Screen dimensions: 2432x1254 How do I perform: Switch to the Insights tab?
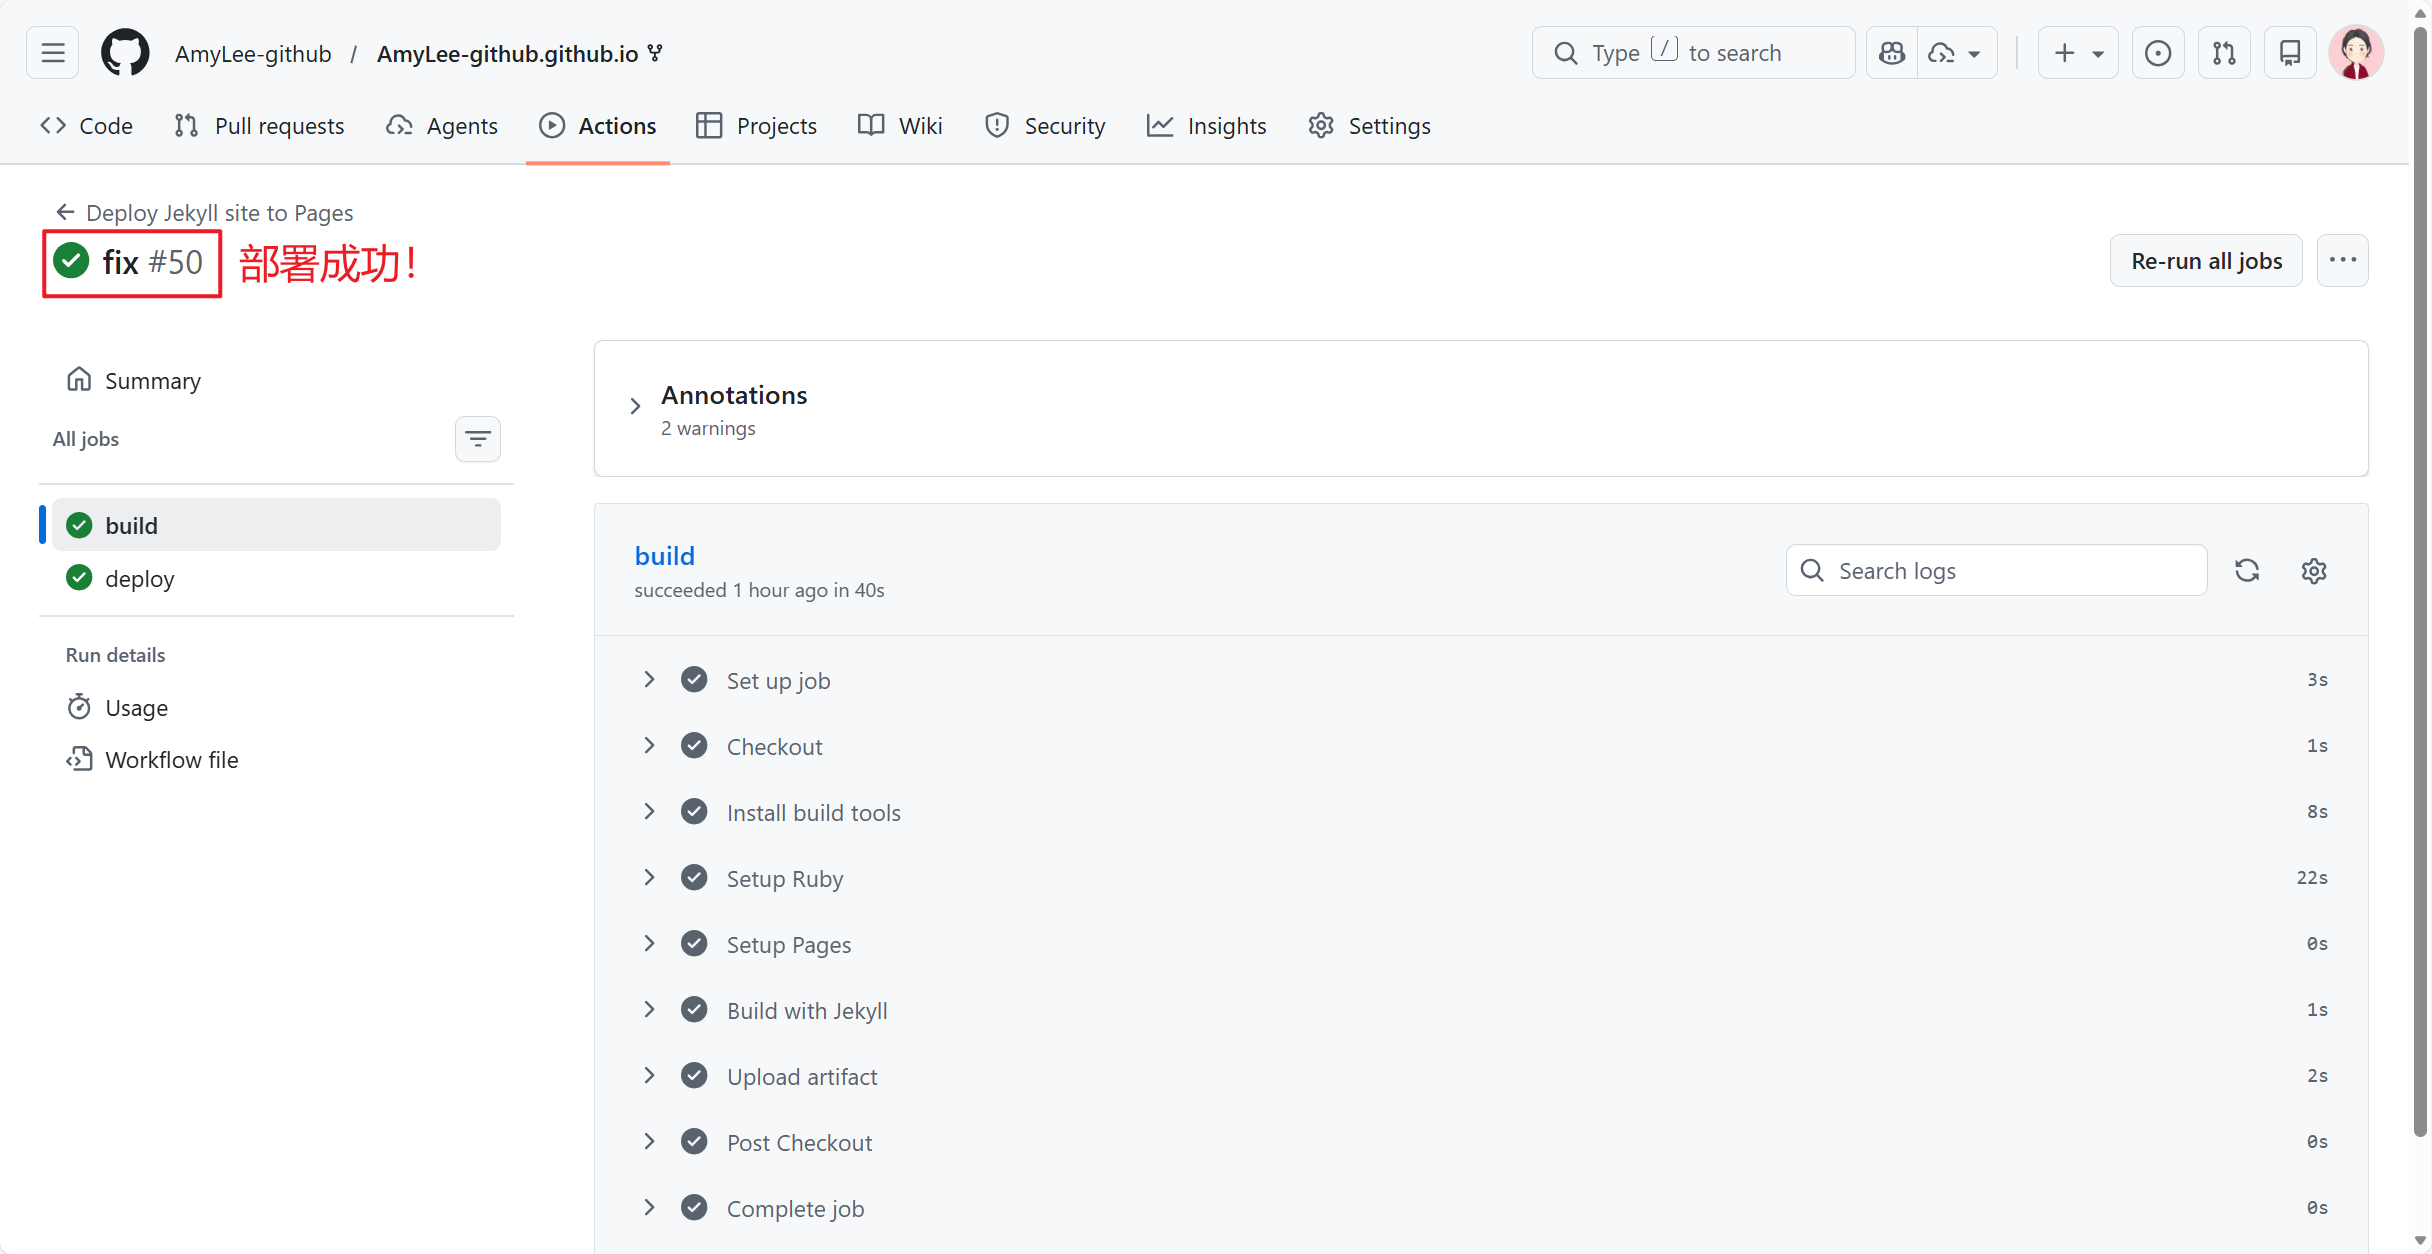coord(1206,126)
